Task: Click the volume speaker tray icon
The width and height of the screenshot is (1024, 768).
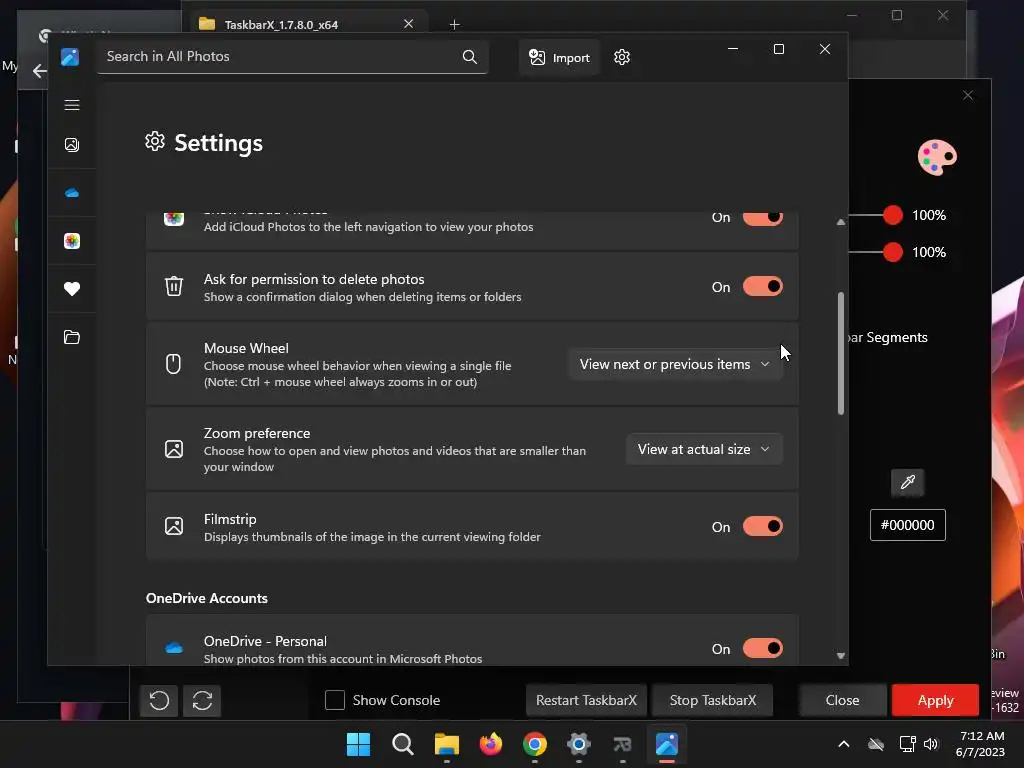Action: pos(931,744)
